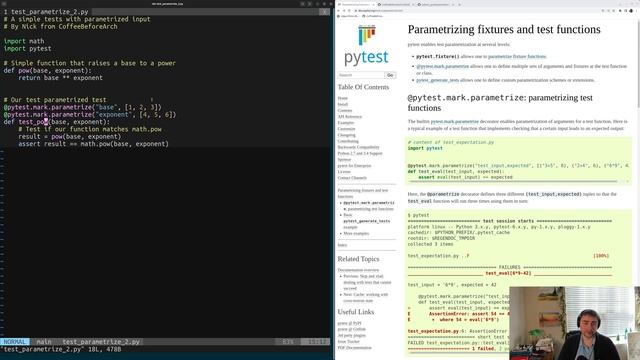The image size is (640, 360).
Task: Open Contents link in sidebar
Action: click(x=344, y=110)
